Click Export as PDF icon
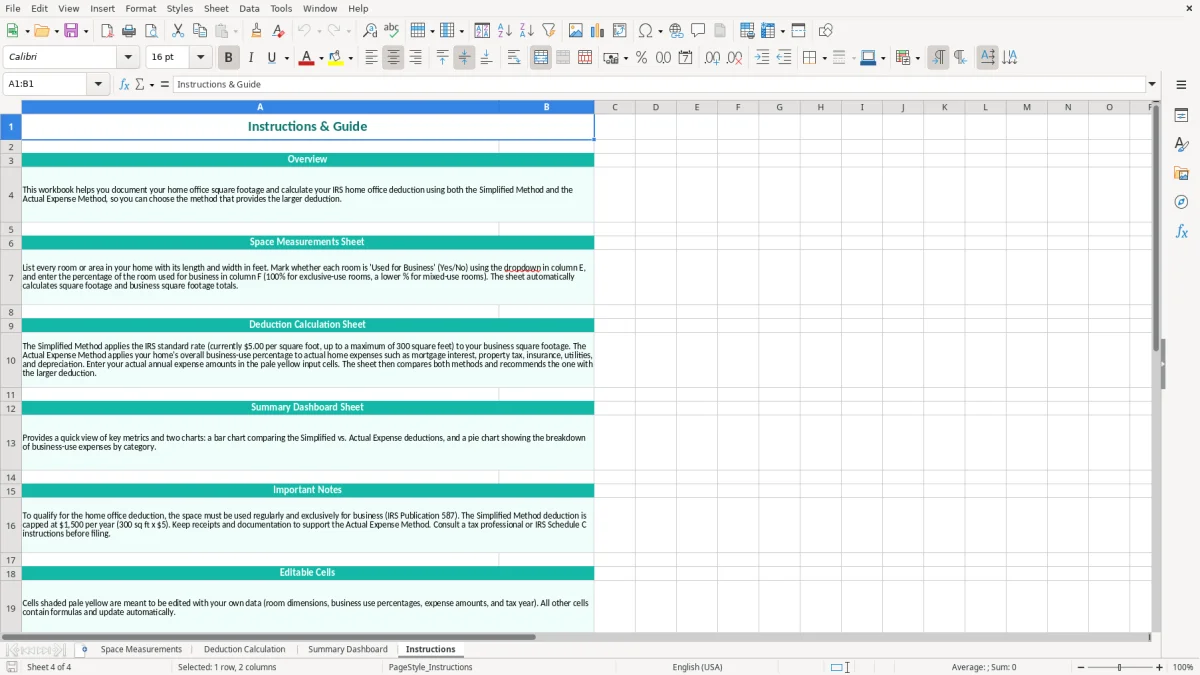 pos(107,31)
